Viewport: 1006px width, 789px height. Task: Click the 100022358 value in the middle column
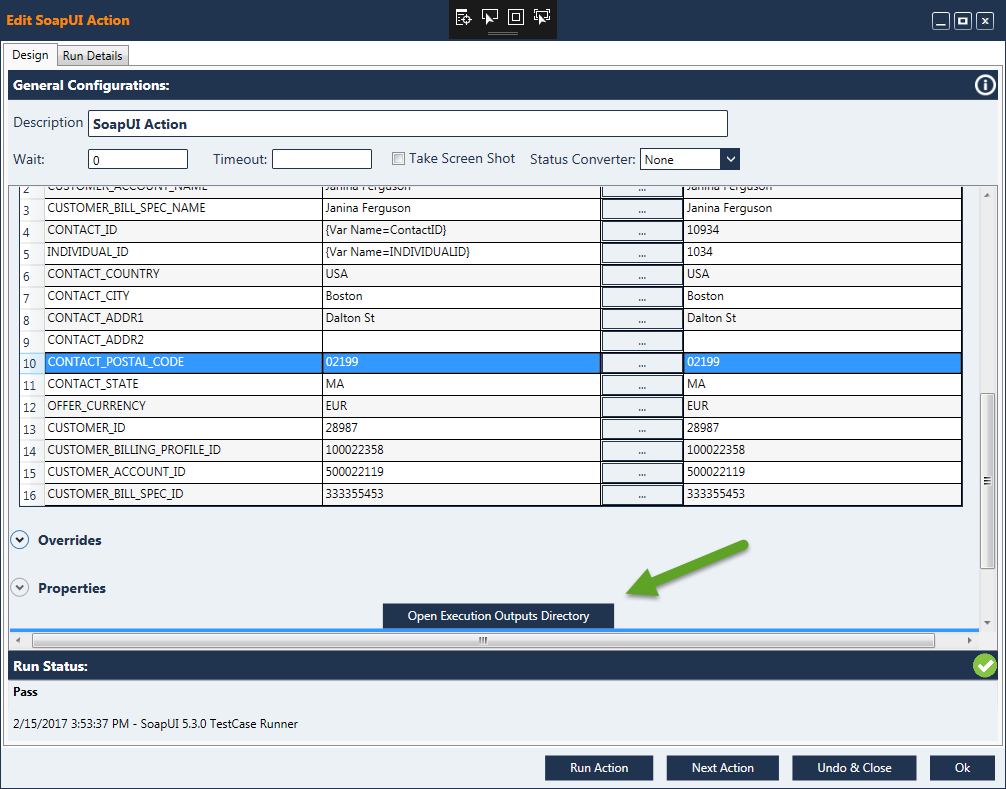click(461, 450)
